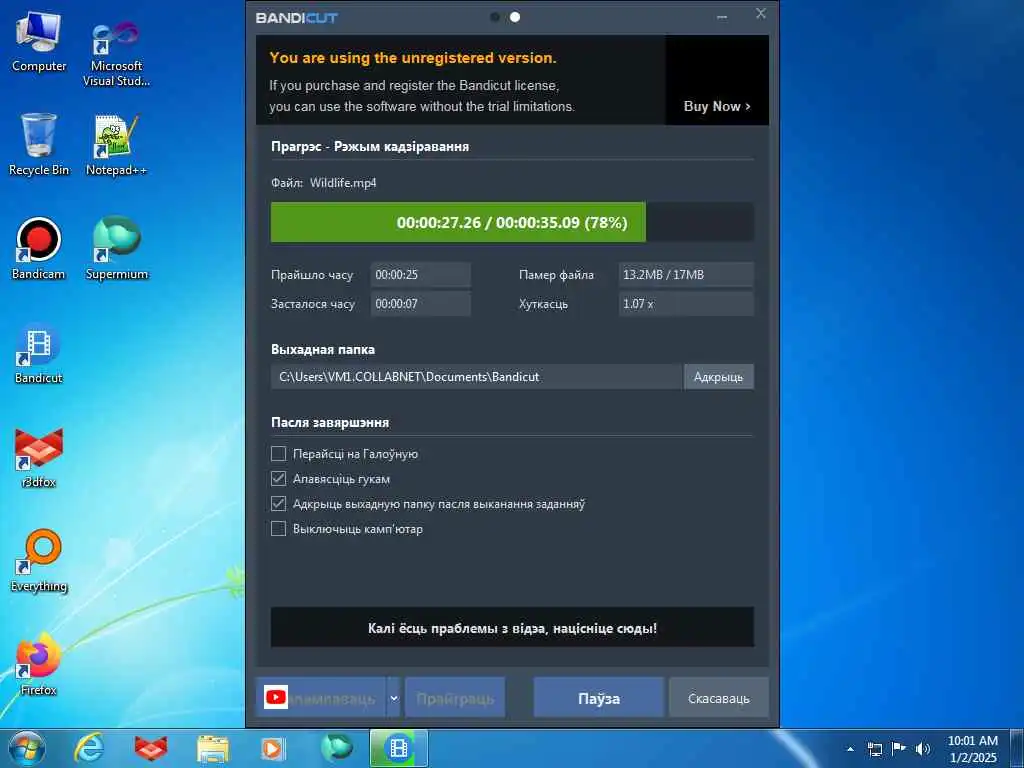Open the media player taskbar icon
Viewport: 1024px width, 768px height.
[x=274, y=748]
